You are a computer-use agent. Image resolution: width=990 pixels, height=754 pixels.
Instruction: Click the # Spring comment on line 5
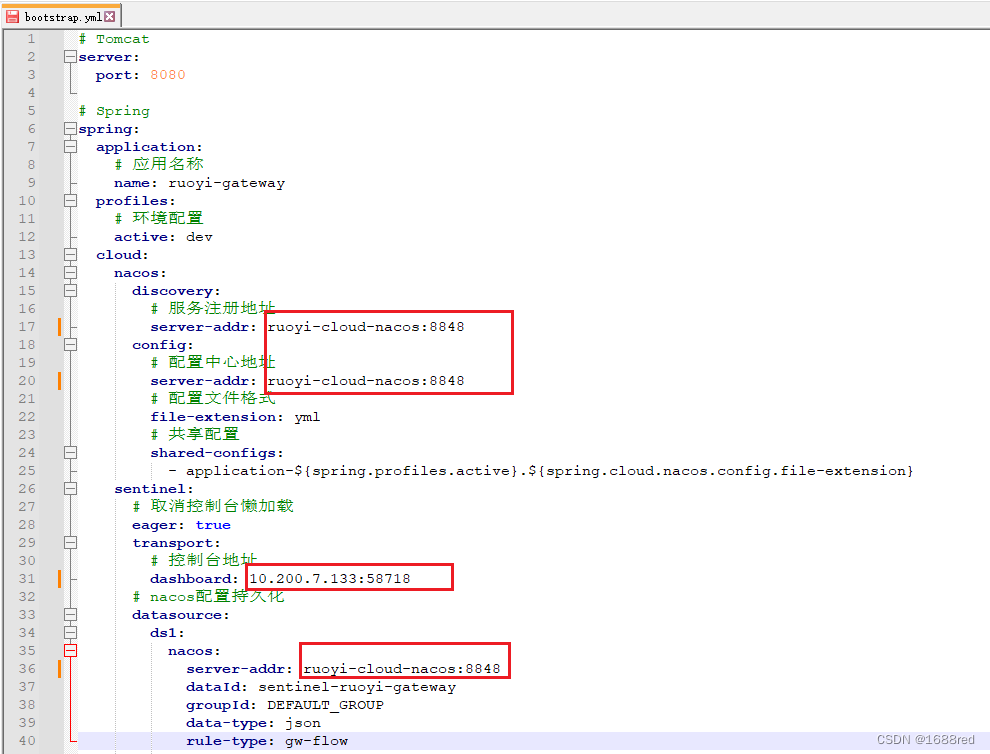[x=114, y=111]
